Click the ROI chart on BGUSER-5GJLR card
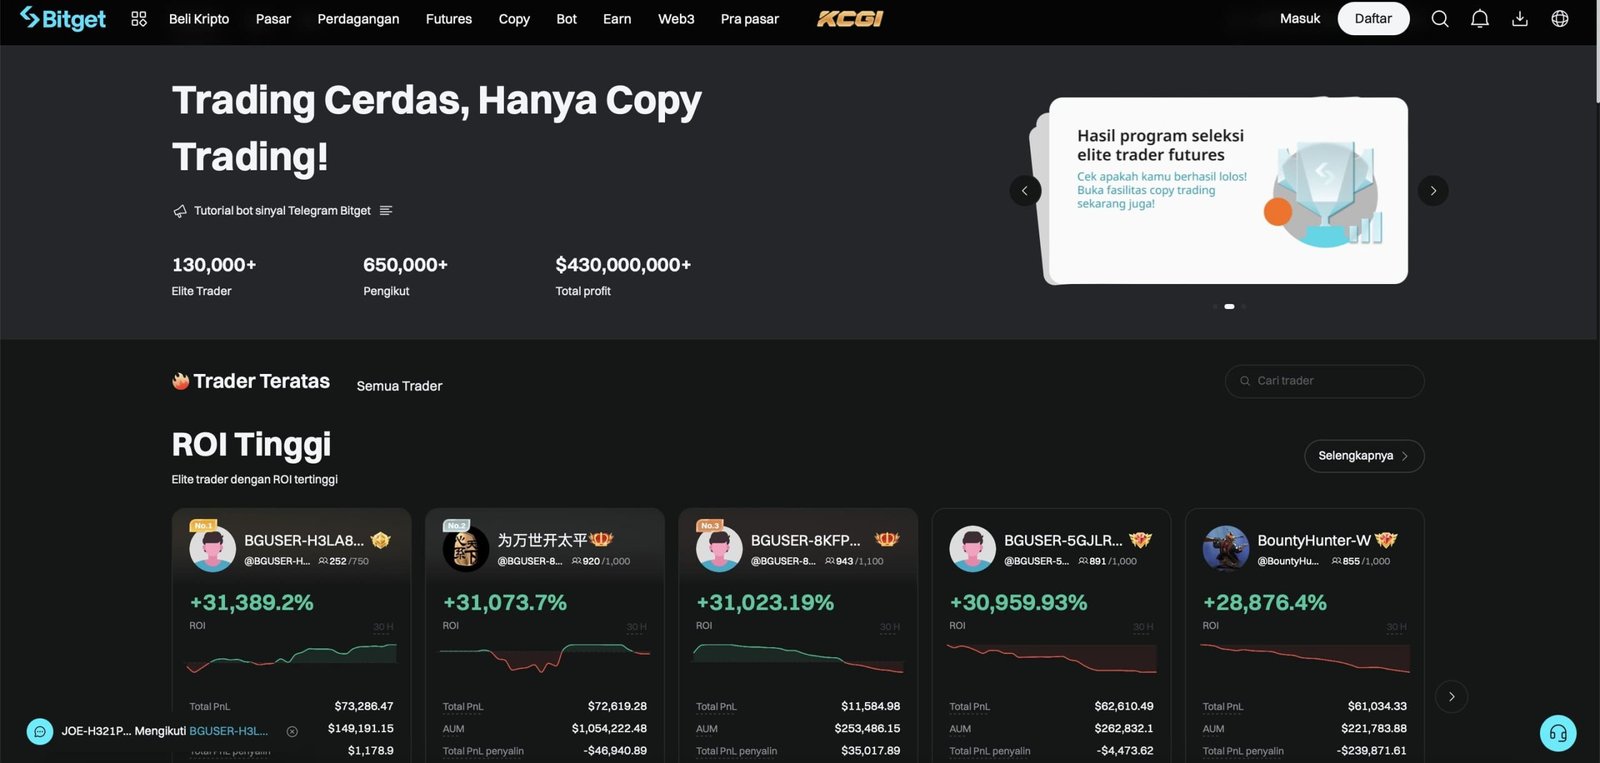The width and height of the screenshot is (1600, 763). [x=1051, y=658]
